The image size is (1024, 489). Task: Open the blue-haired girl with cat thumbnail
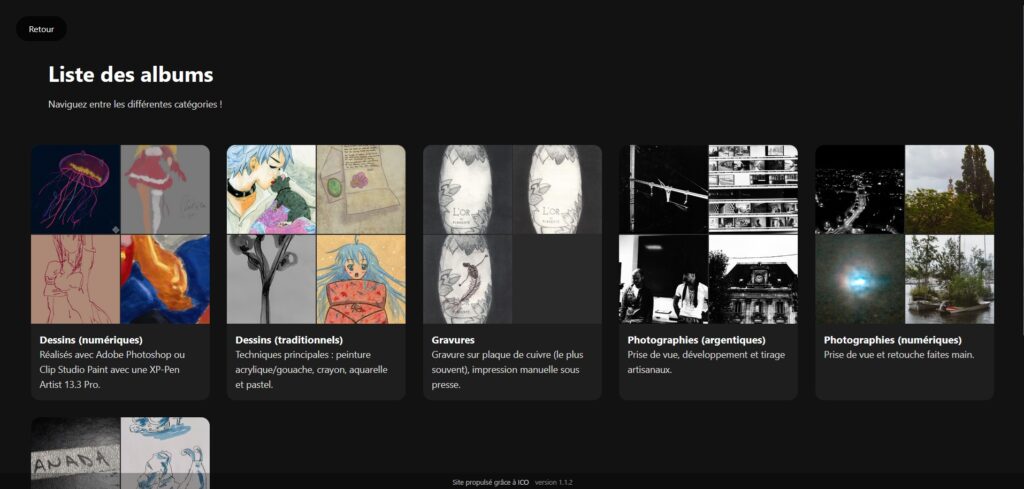coord(271,189)
